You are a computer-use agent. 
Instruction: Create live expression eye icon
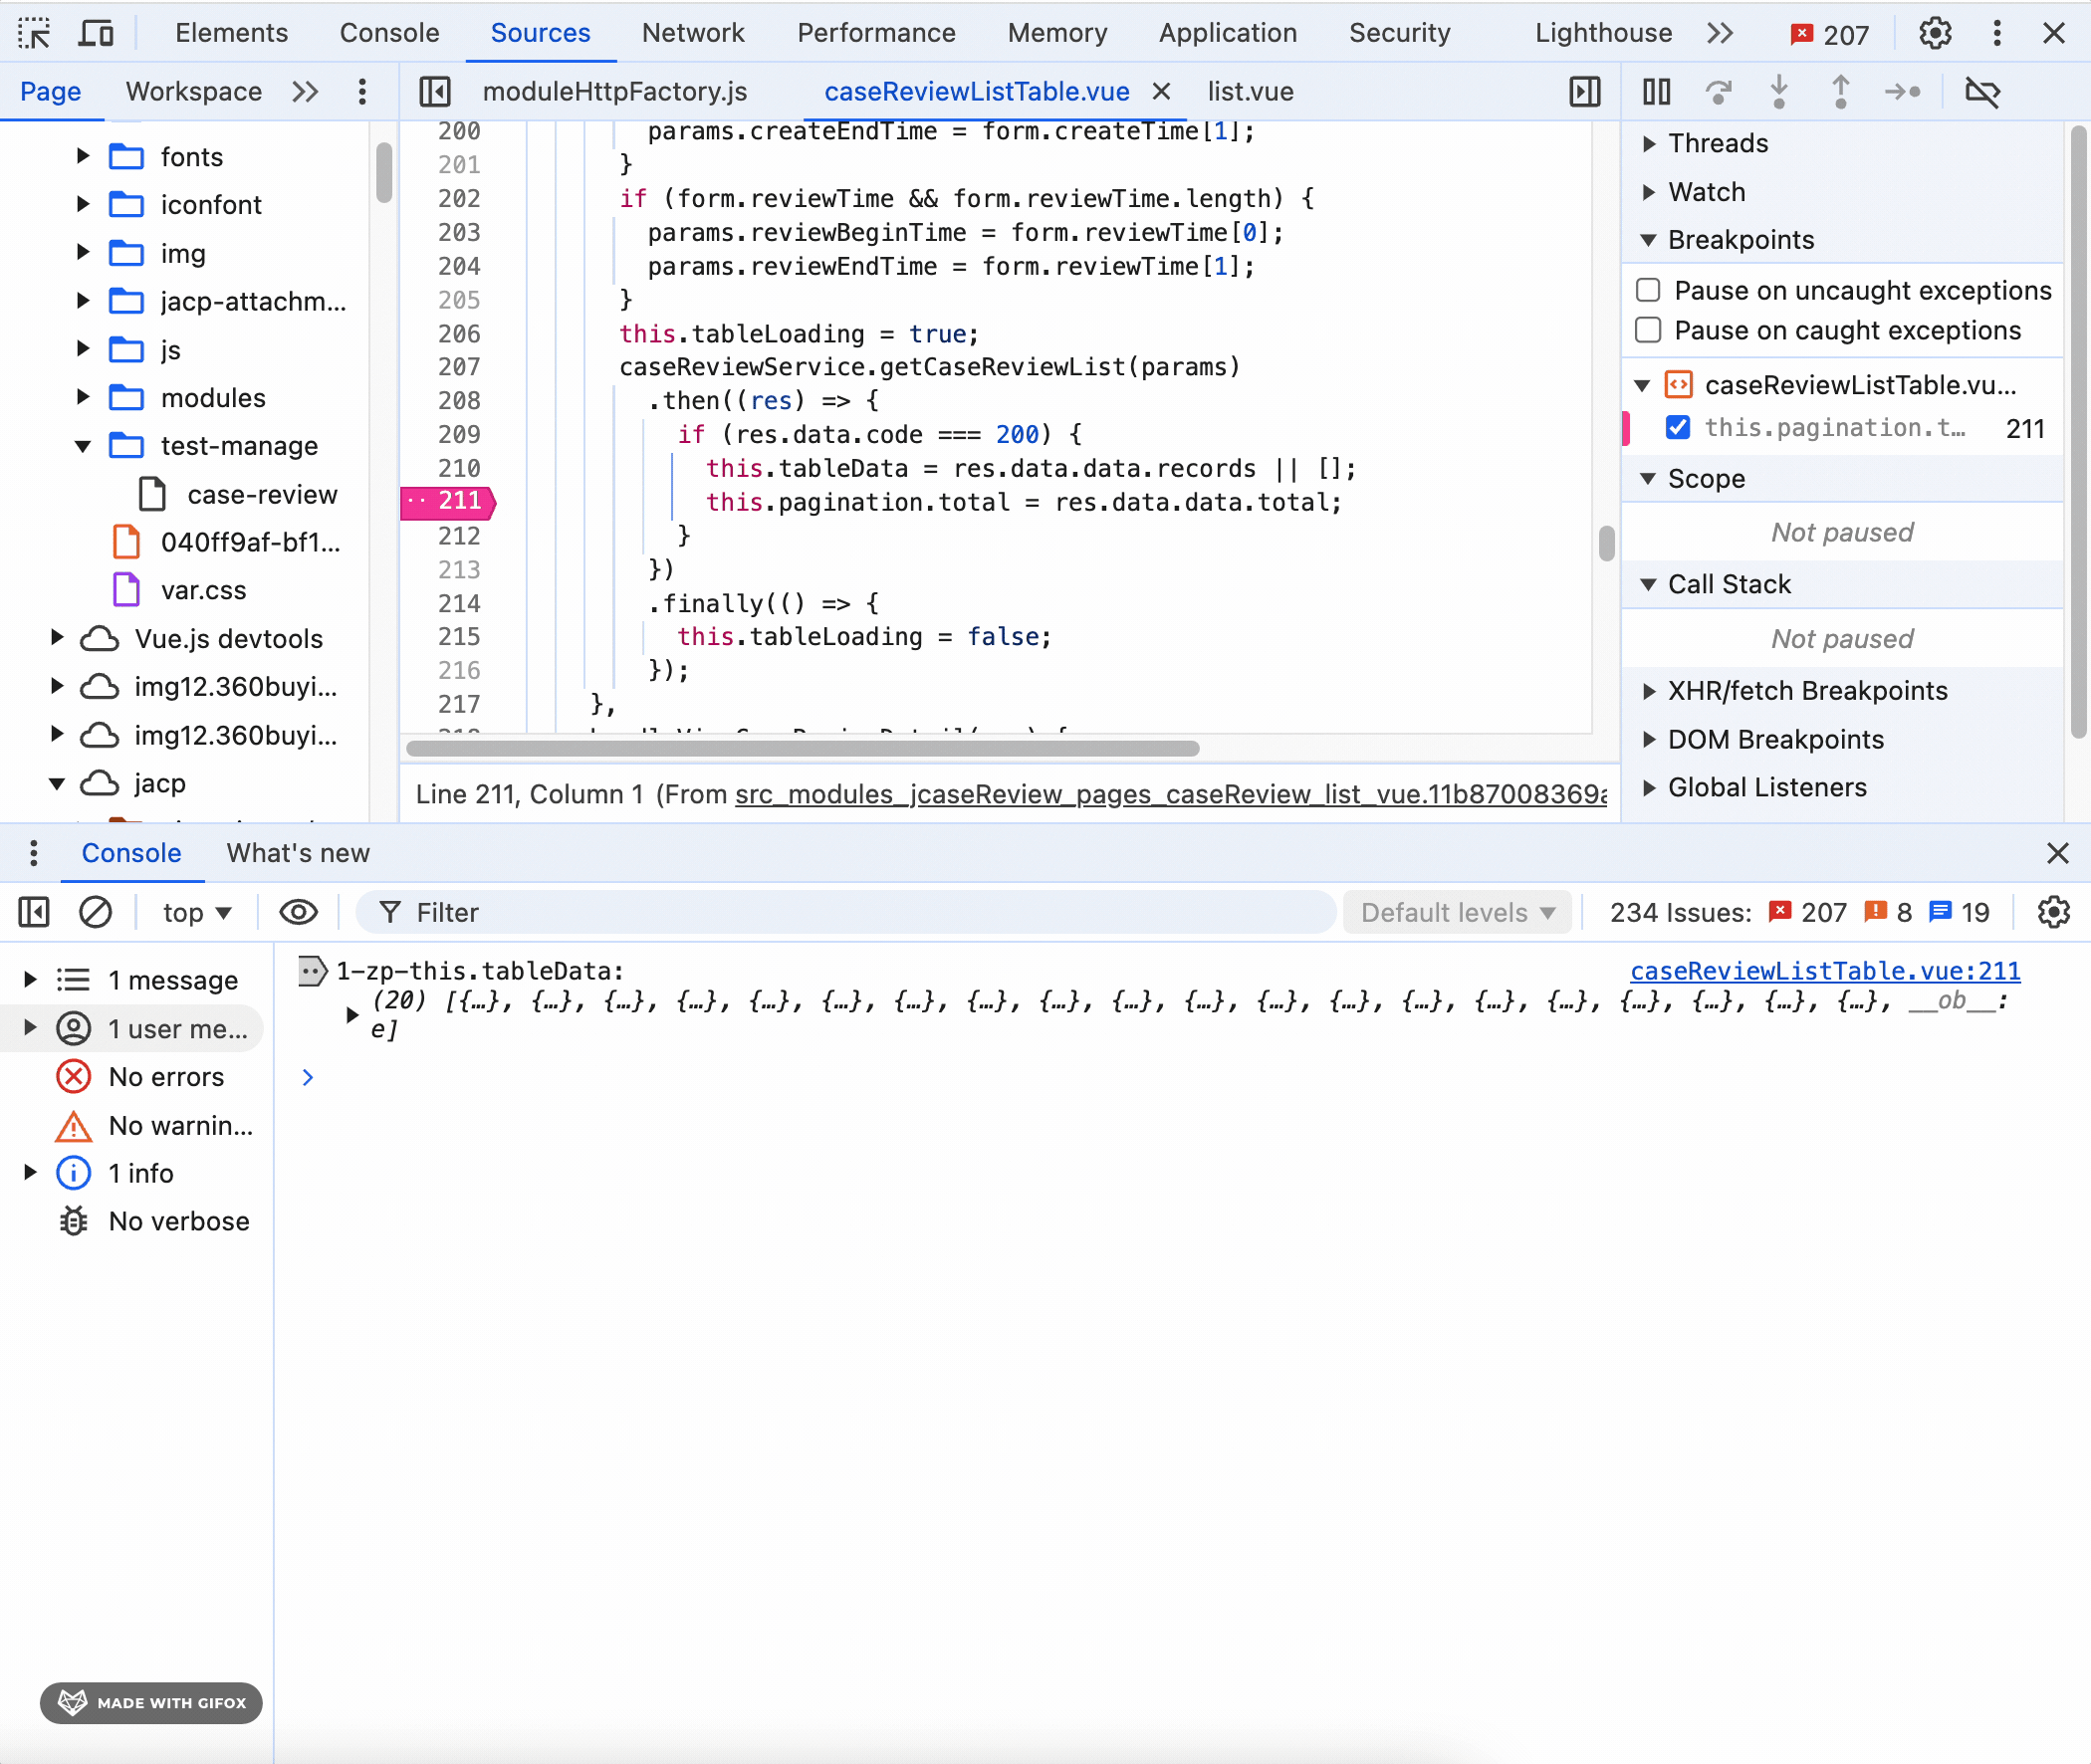click(298, 912)
